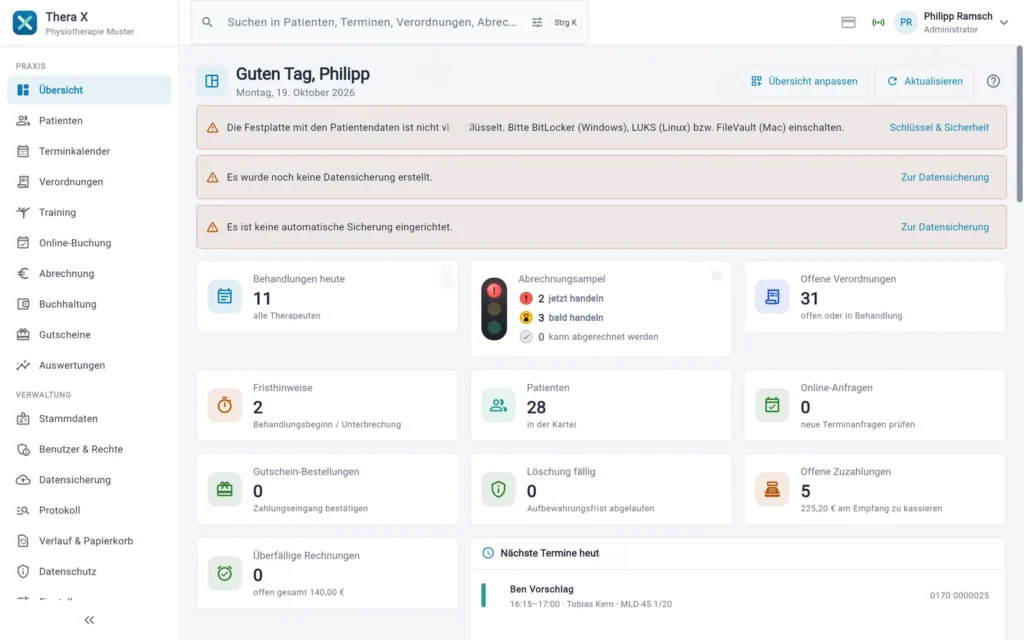Click the 0 kann abgerechnet werden row
This screenshot has width=1024, height=640.
tap(589, 337)
